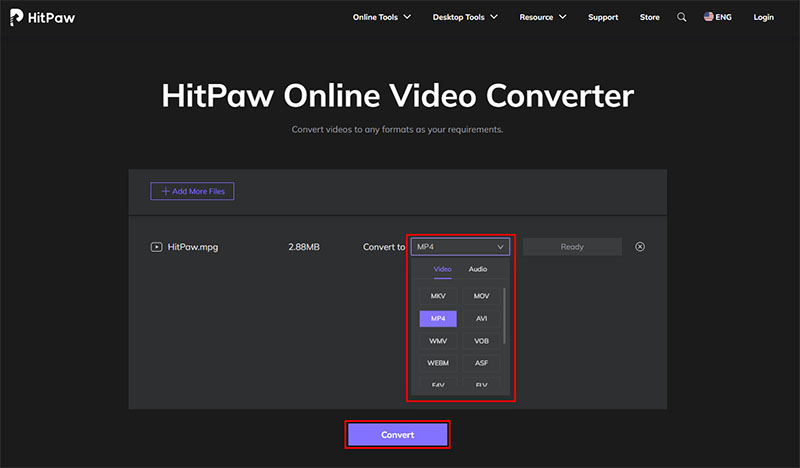The image size is (800, 468).
Task: Expand the Online Tools menu
Action: (x=382, y=17)
